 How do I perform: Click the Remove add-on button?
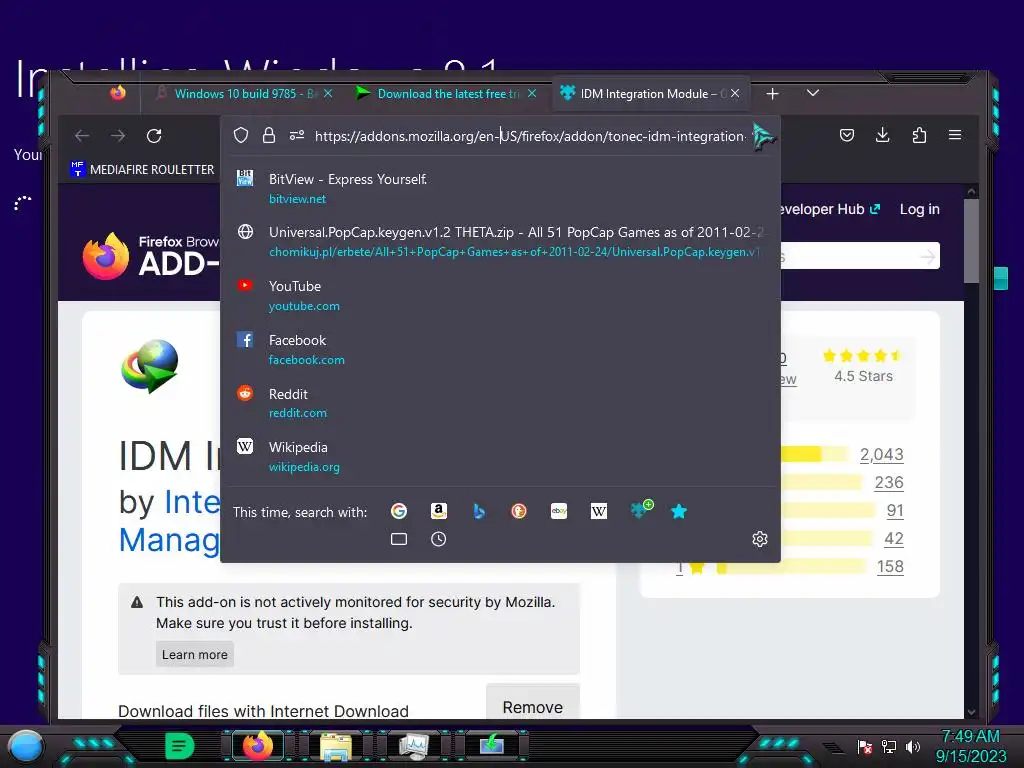tap(533, 702)
